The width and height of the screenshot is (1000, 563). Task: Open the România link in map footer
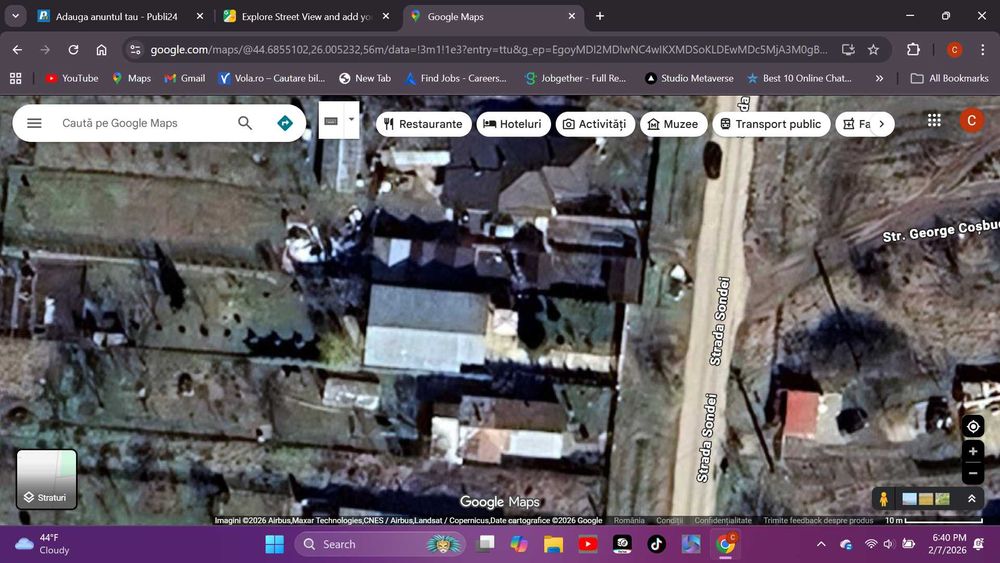[x=629, y=520]
